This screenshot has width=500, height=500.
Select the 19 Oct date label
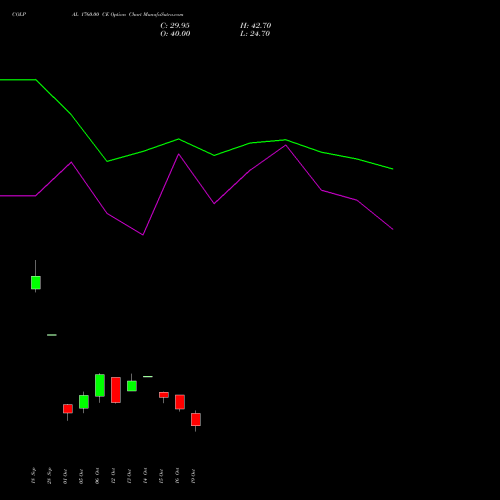click(x=193, y=476)
